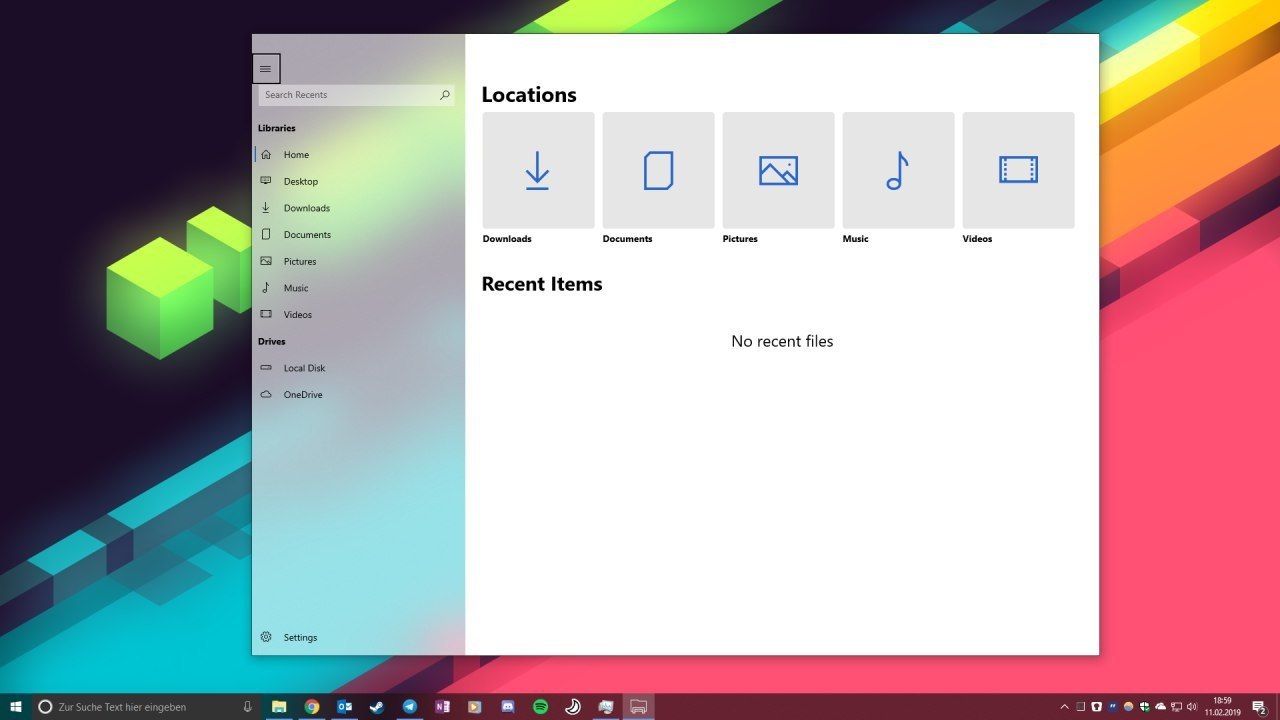Open the Downloads location tile

point(538,170)
